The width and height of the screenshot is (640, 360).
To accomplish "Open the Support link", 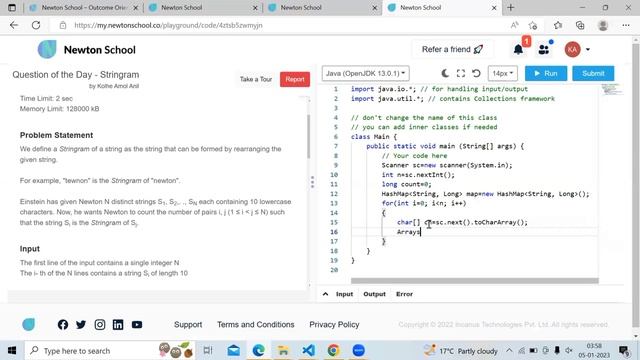I will [x=188, y=324].
